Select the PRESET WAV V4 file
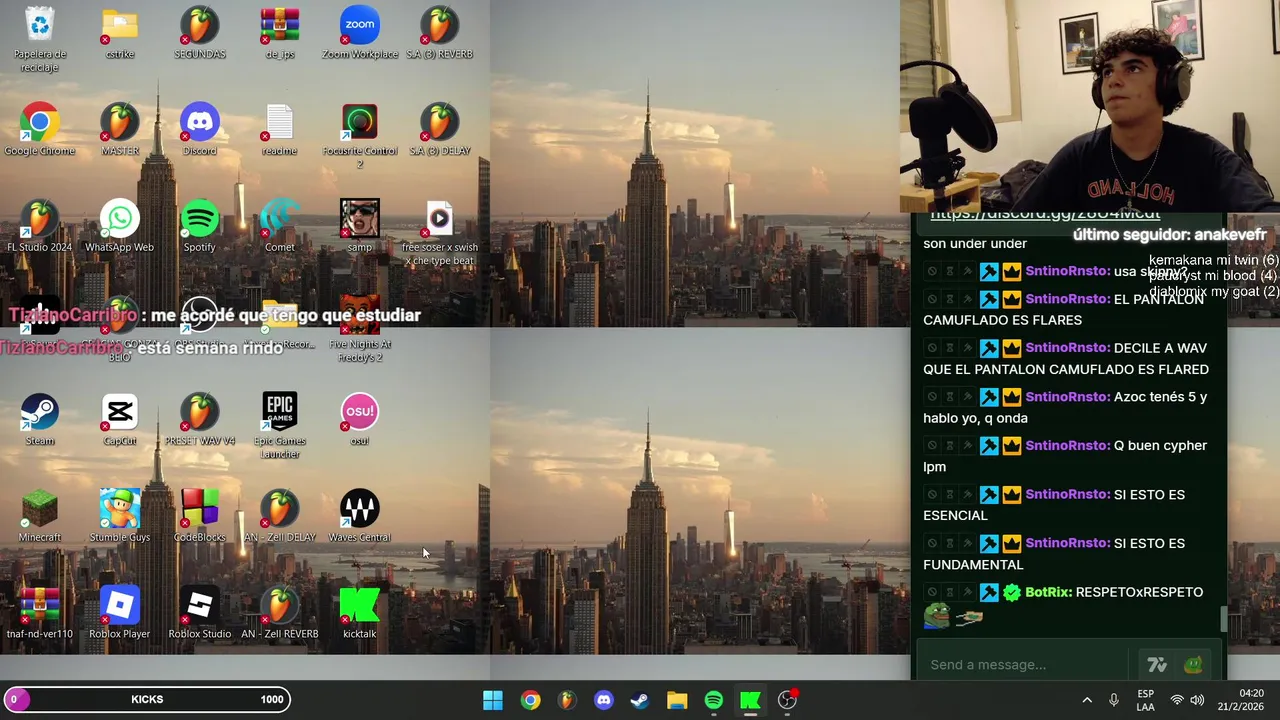Viewport: 1280px width, 720px height. tap(200, 419)
